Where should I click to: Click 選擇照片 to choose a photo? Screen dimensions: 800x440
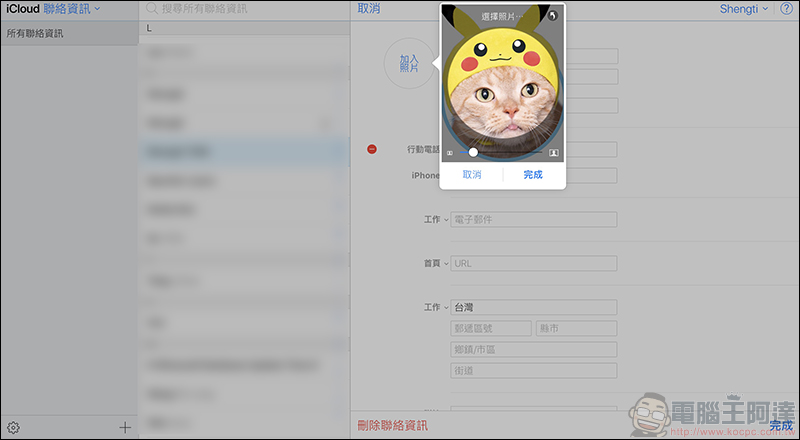click(x=502, y=16)
